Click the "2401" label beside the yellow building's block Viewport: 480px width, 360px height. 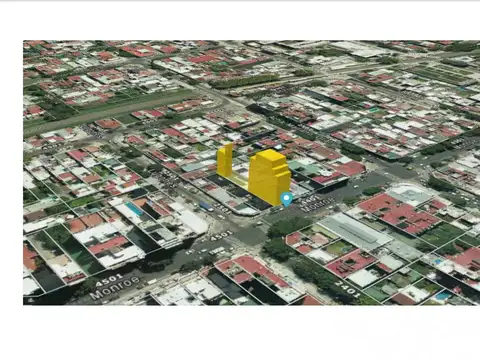(222, 208)
